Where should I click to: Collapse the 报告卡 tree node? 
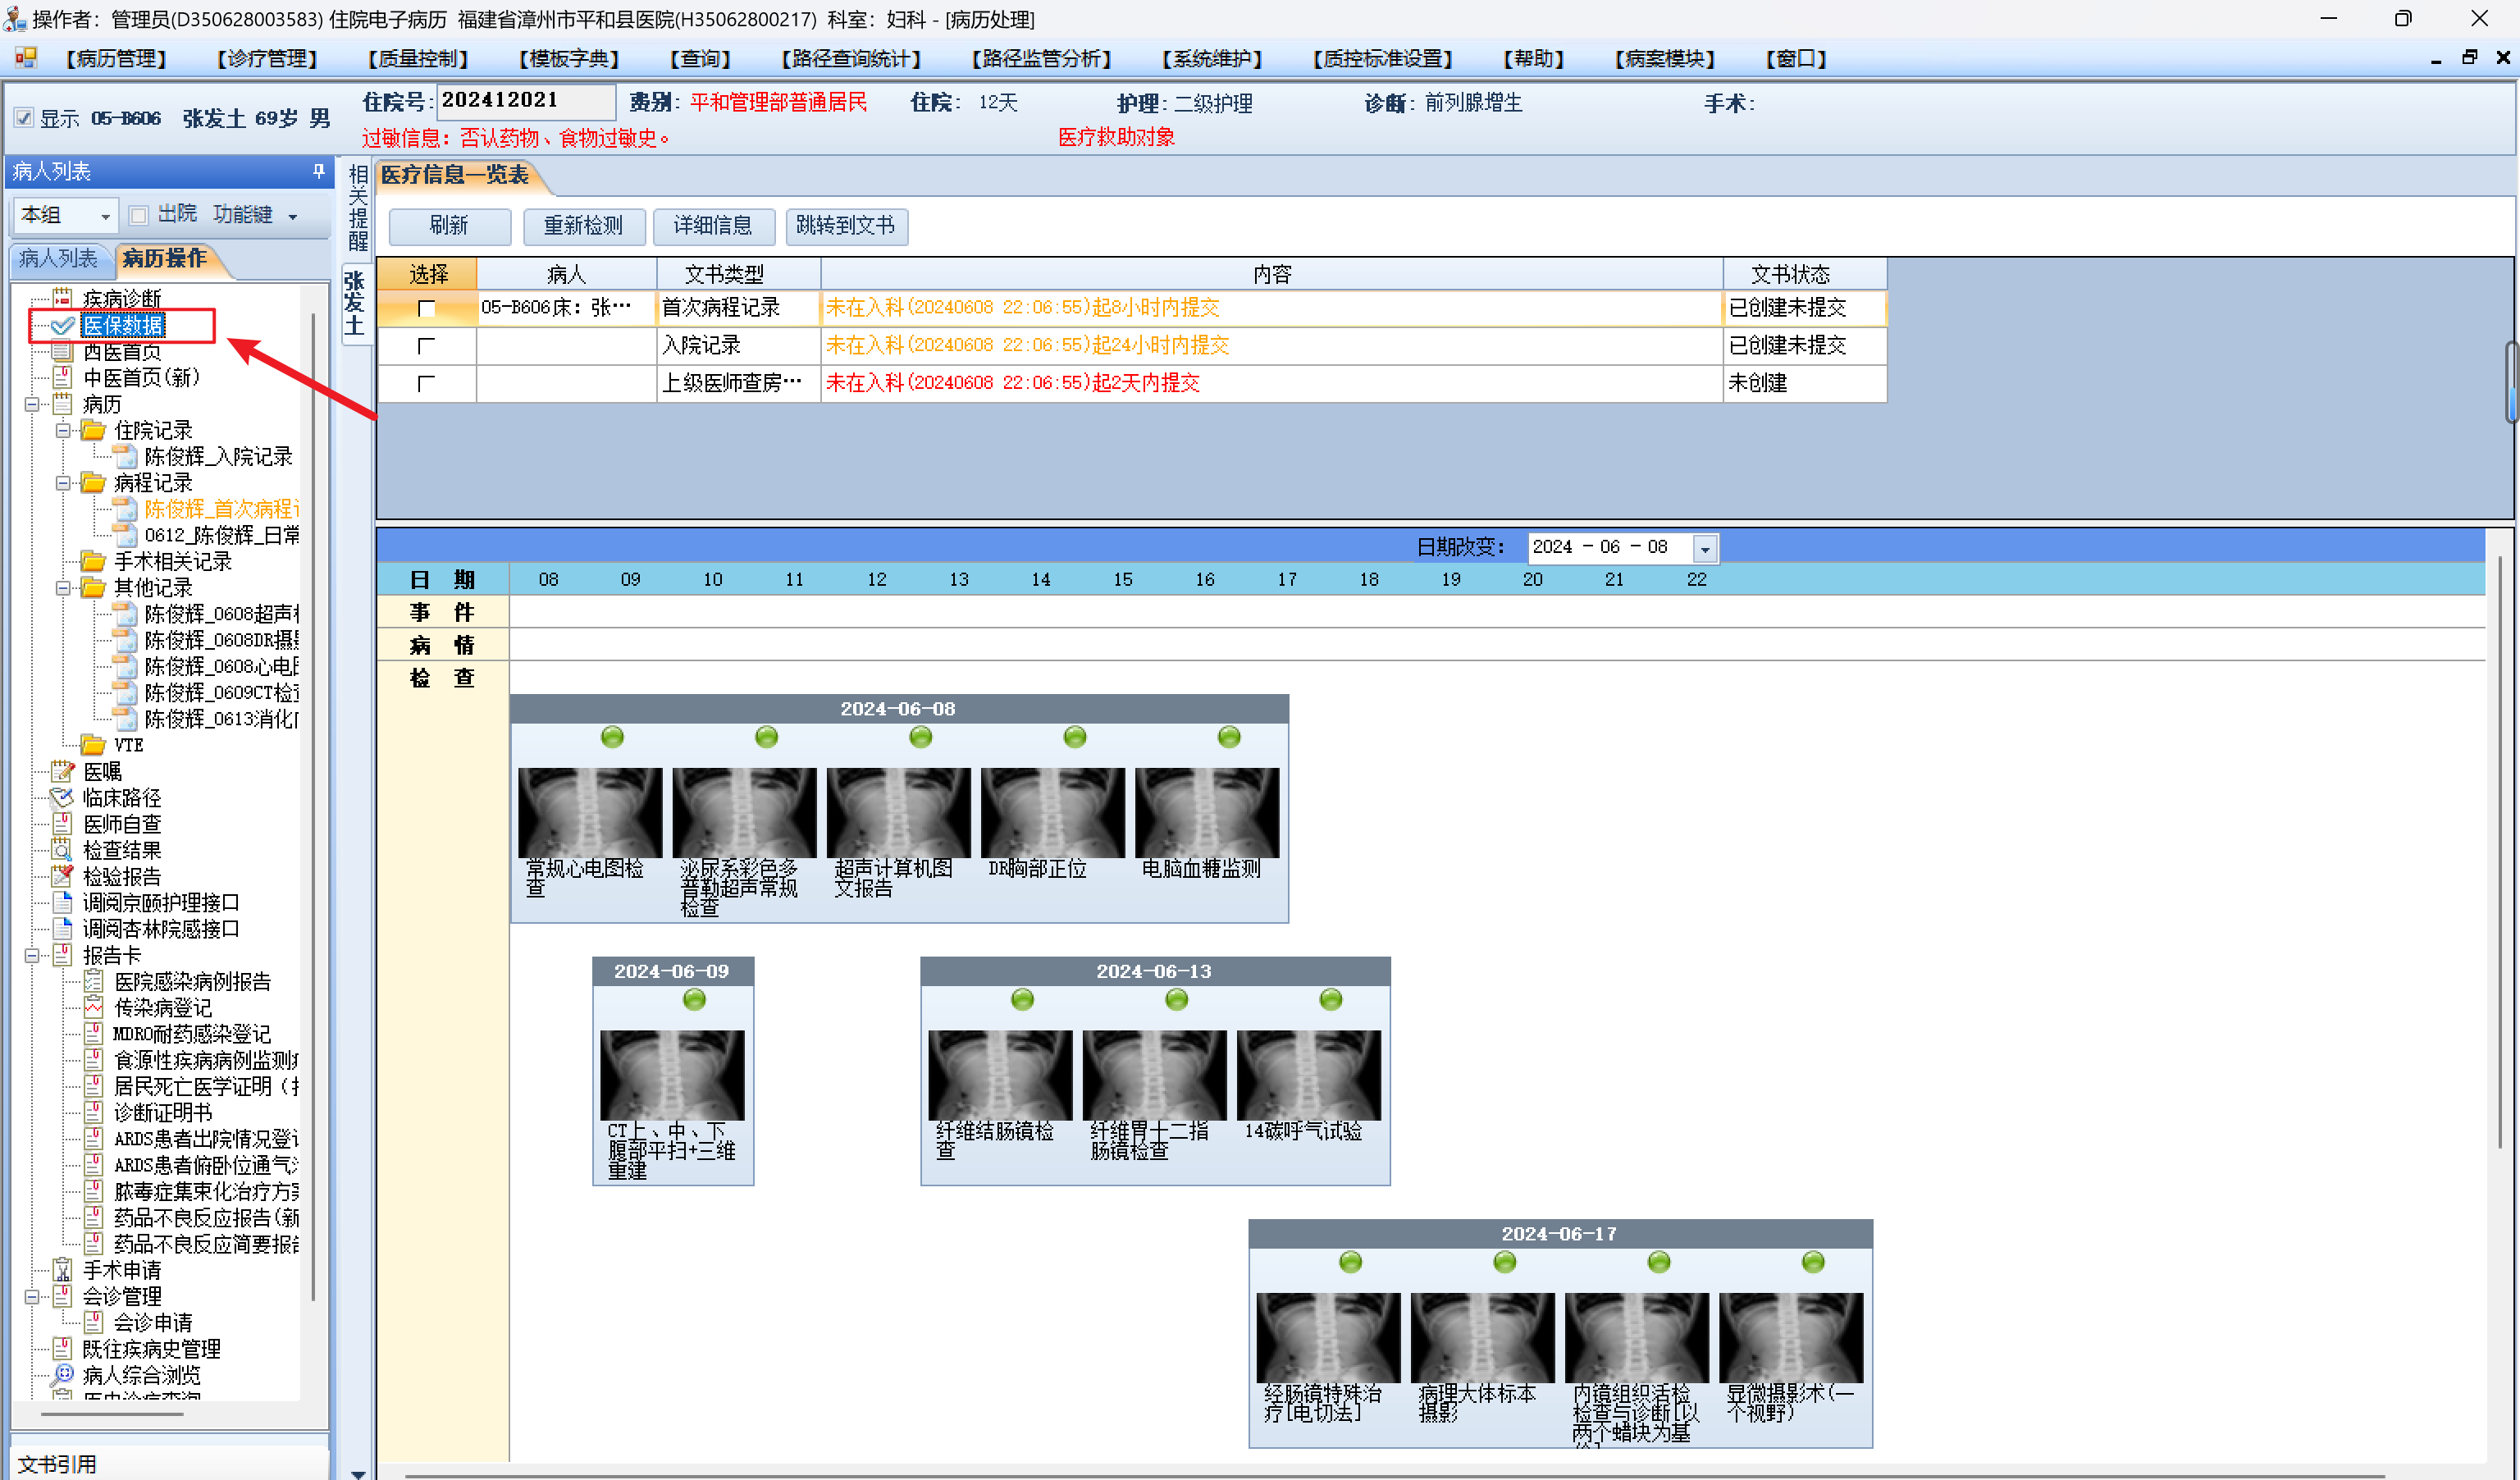click(32, 955)
